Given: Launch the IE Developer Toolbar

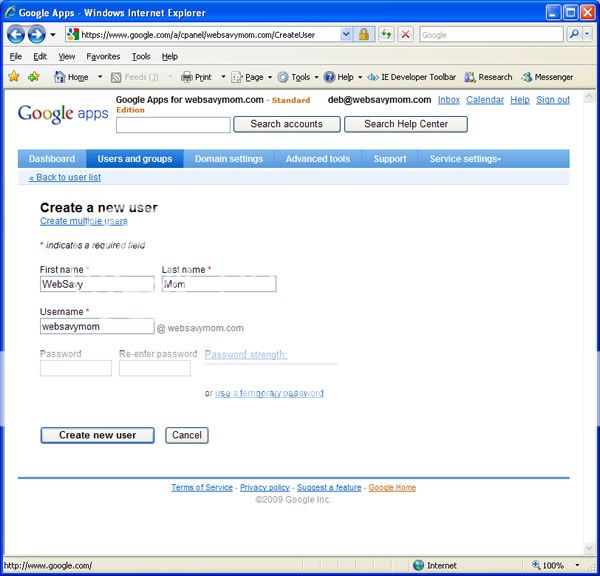Looking at the screenshot, I should (x=411, y=77).
